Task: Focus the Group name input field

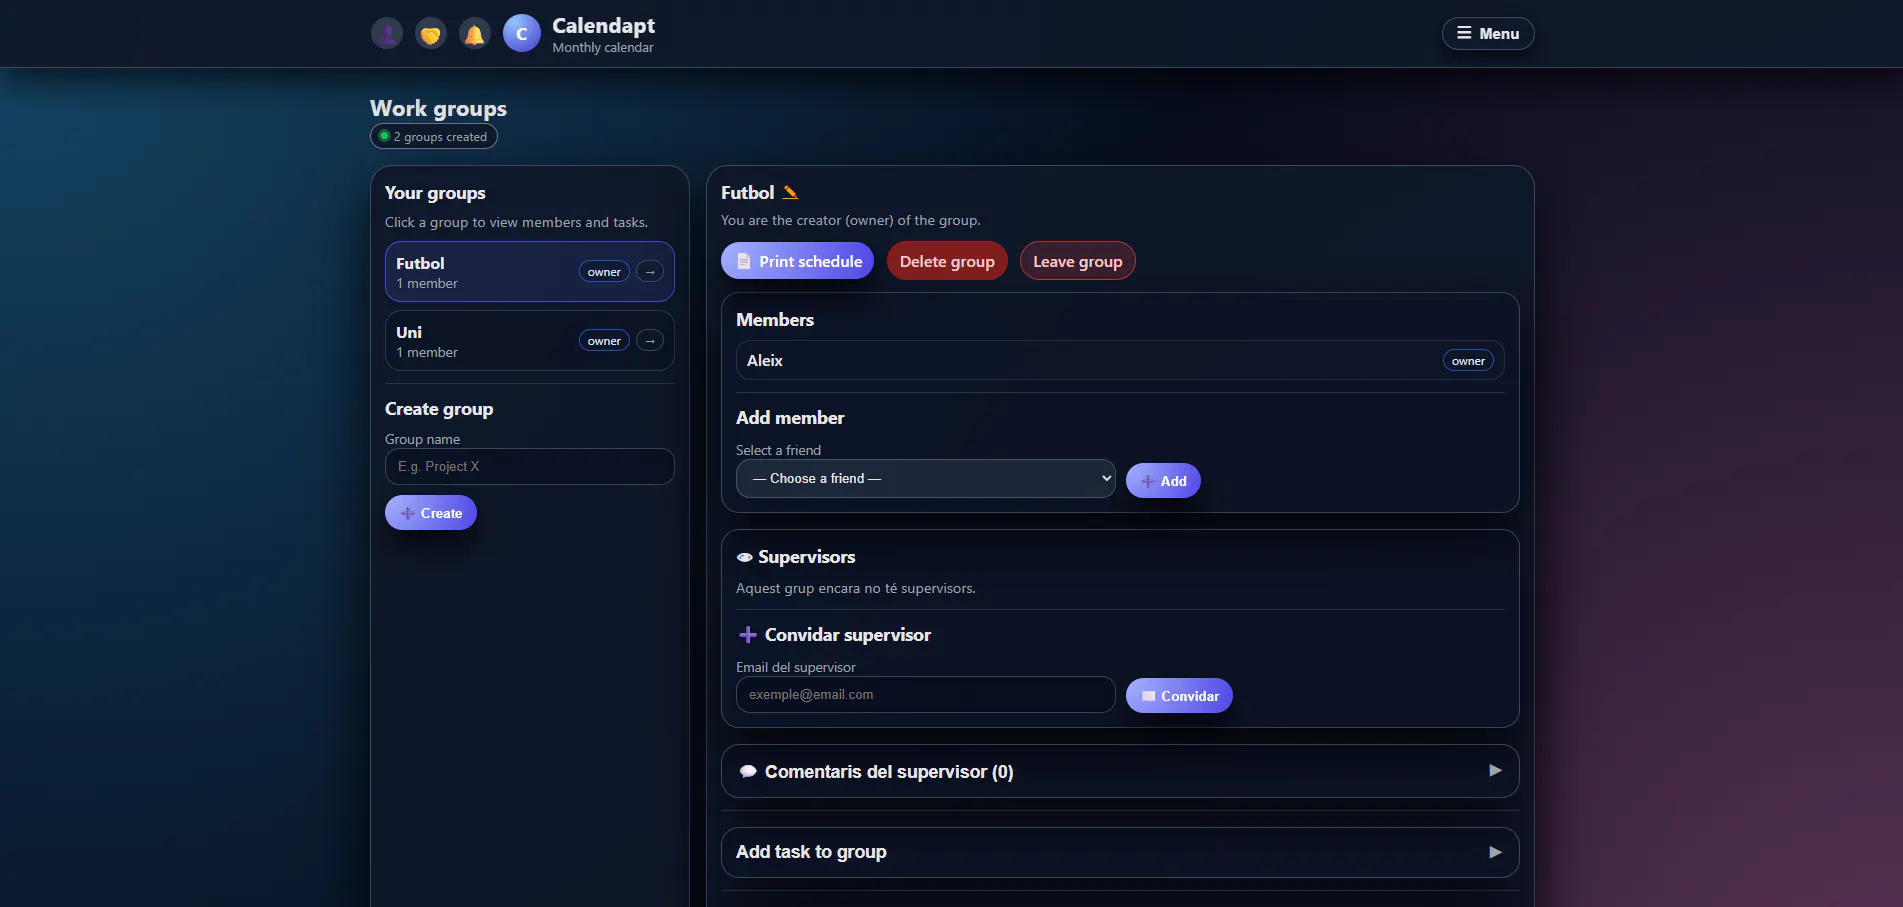Action: tap(530, 467)
